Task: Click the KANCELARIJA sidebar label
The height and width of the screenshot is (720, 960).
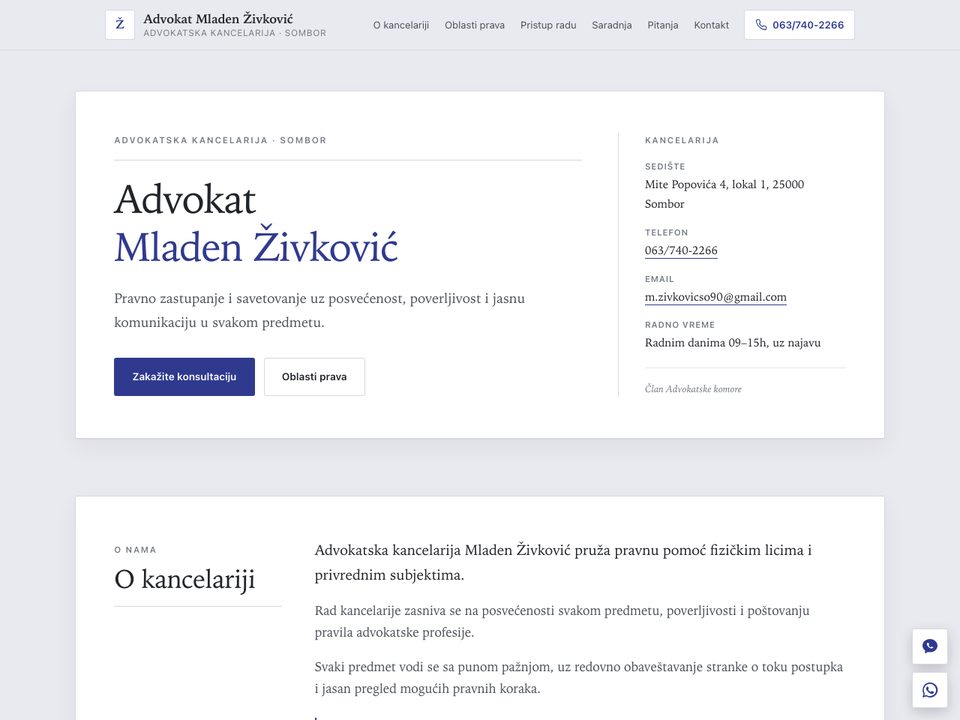Action: [681, 140]
